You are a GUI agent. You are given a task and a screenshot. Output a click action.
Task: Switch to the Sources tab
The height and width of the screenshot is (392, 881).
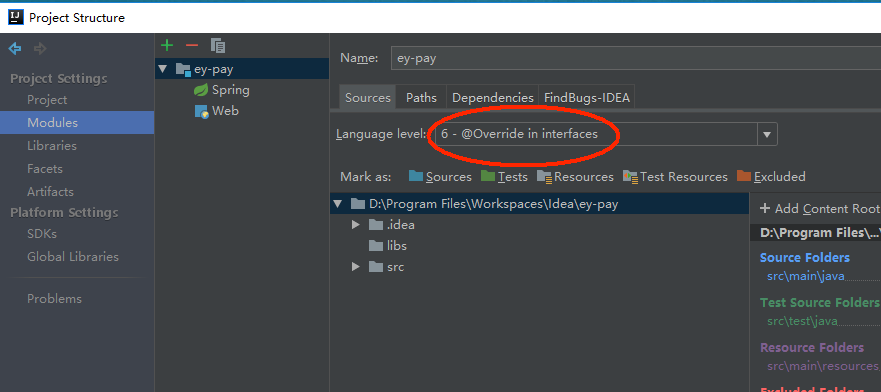pos(367,97)
